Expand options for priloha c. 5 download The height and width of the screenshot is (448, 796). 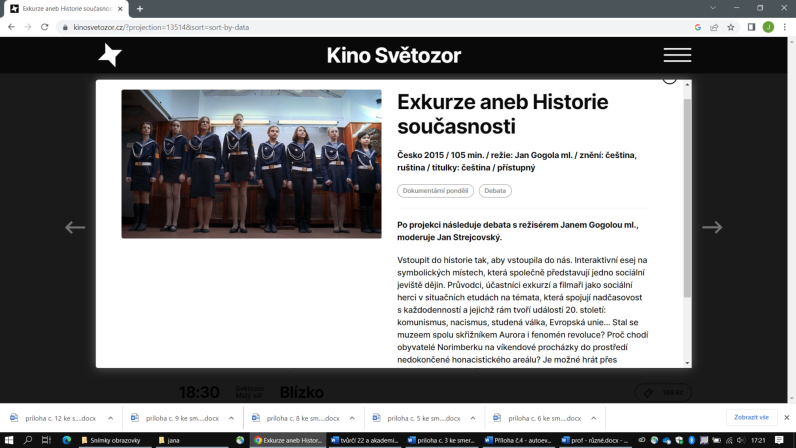pyautogui.click(x=473, y=418)
